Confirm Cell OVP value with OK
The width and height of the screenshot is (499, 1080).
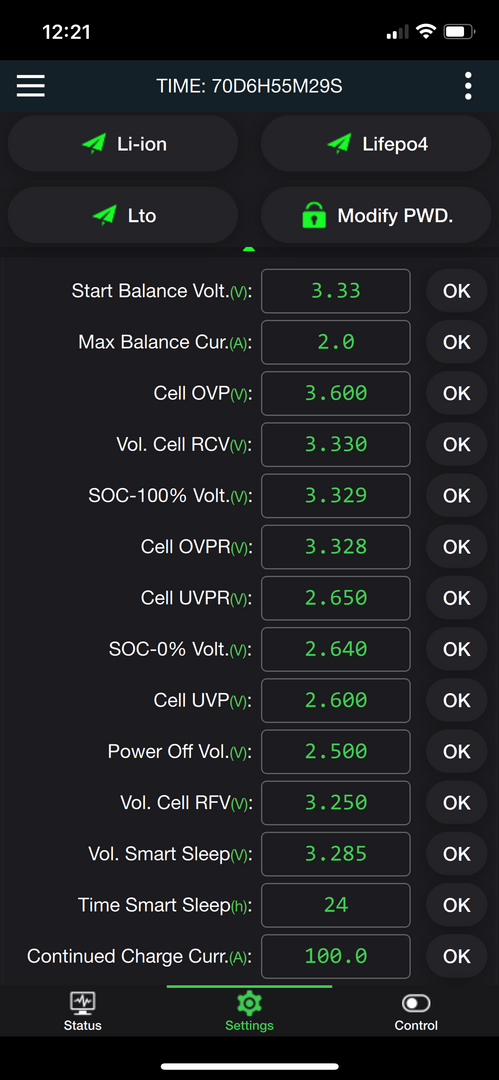(x=456, y=393)
